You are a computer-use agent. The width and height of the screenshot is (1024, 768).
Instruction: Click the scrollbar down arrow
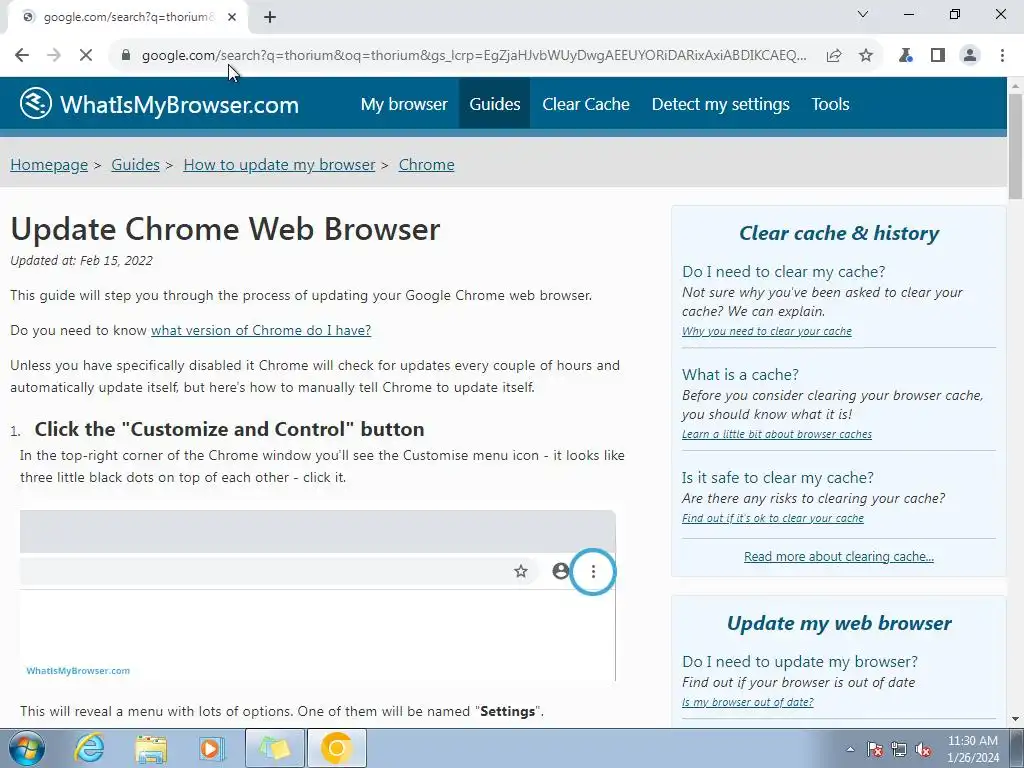click(1016, 719)
